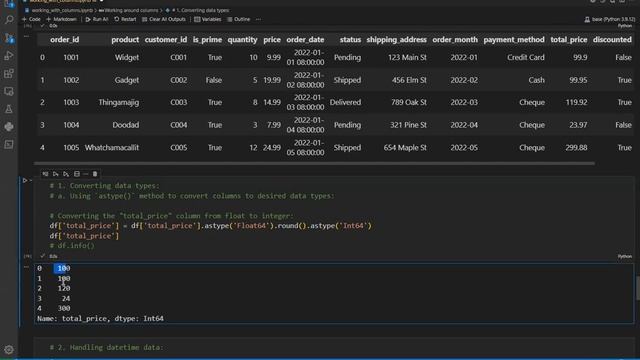640x360 pixels.
Task: Click the Thingamajig product cell
Action: coord(119,102)
